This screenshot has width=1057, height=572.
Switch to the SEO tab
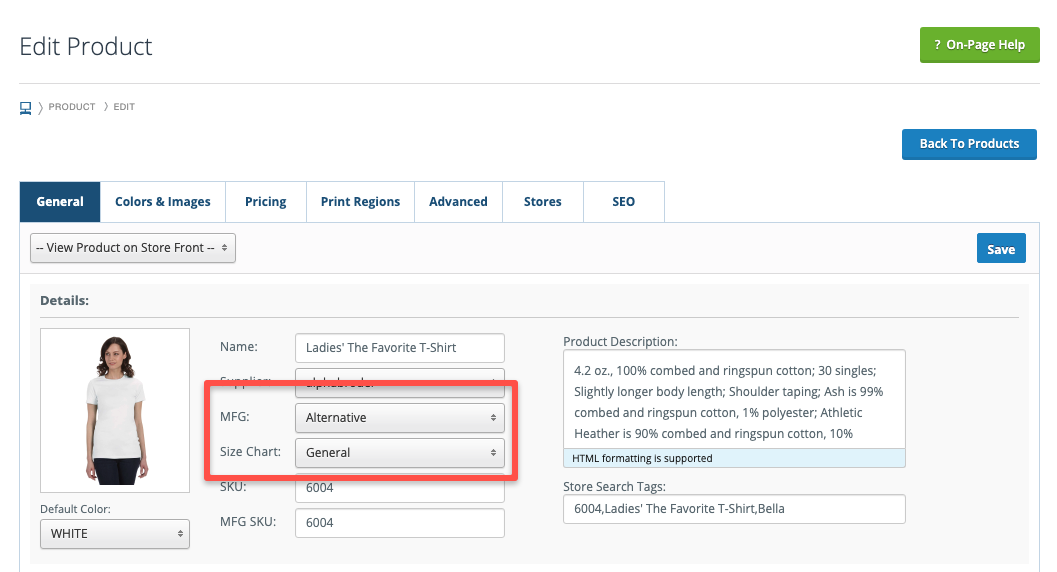tap(623, 201)
